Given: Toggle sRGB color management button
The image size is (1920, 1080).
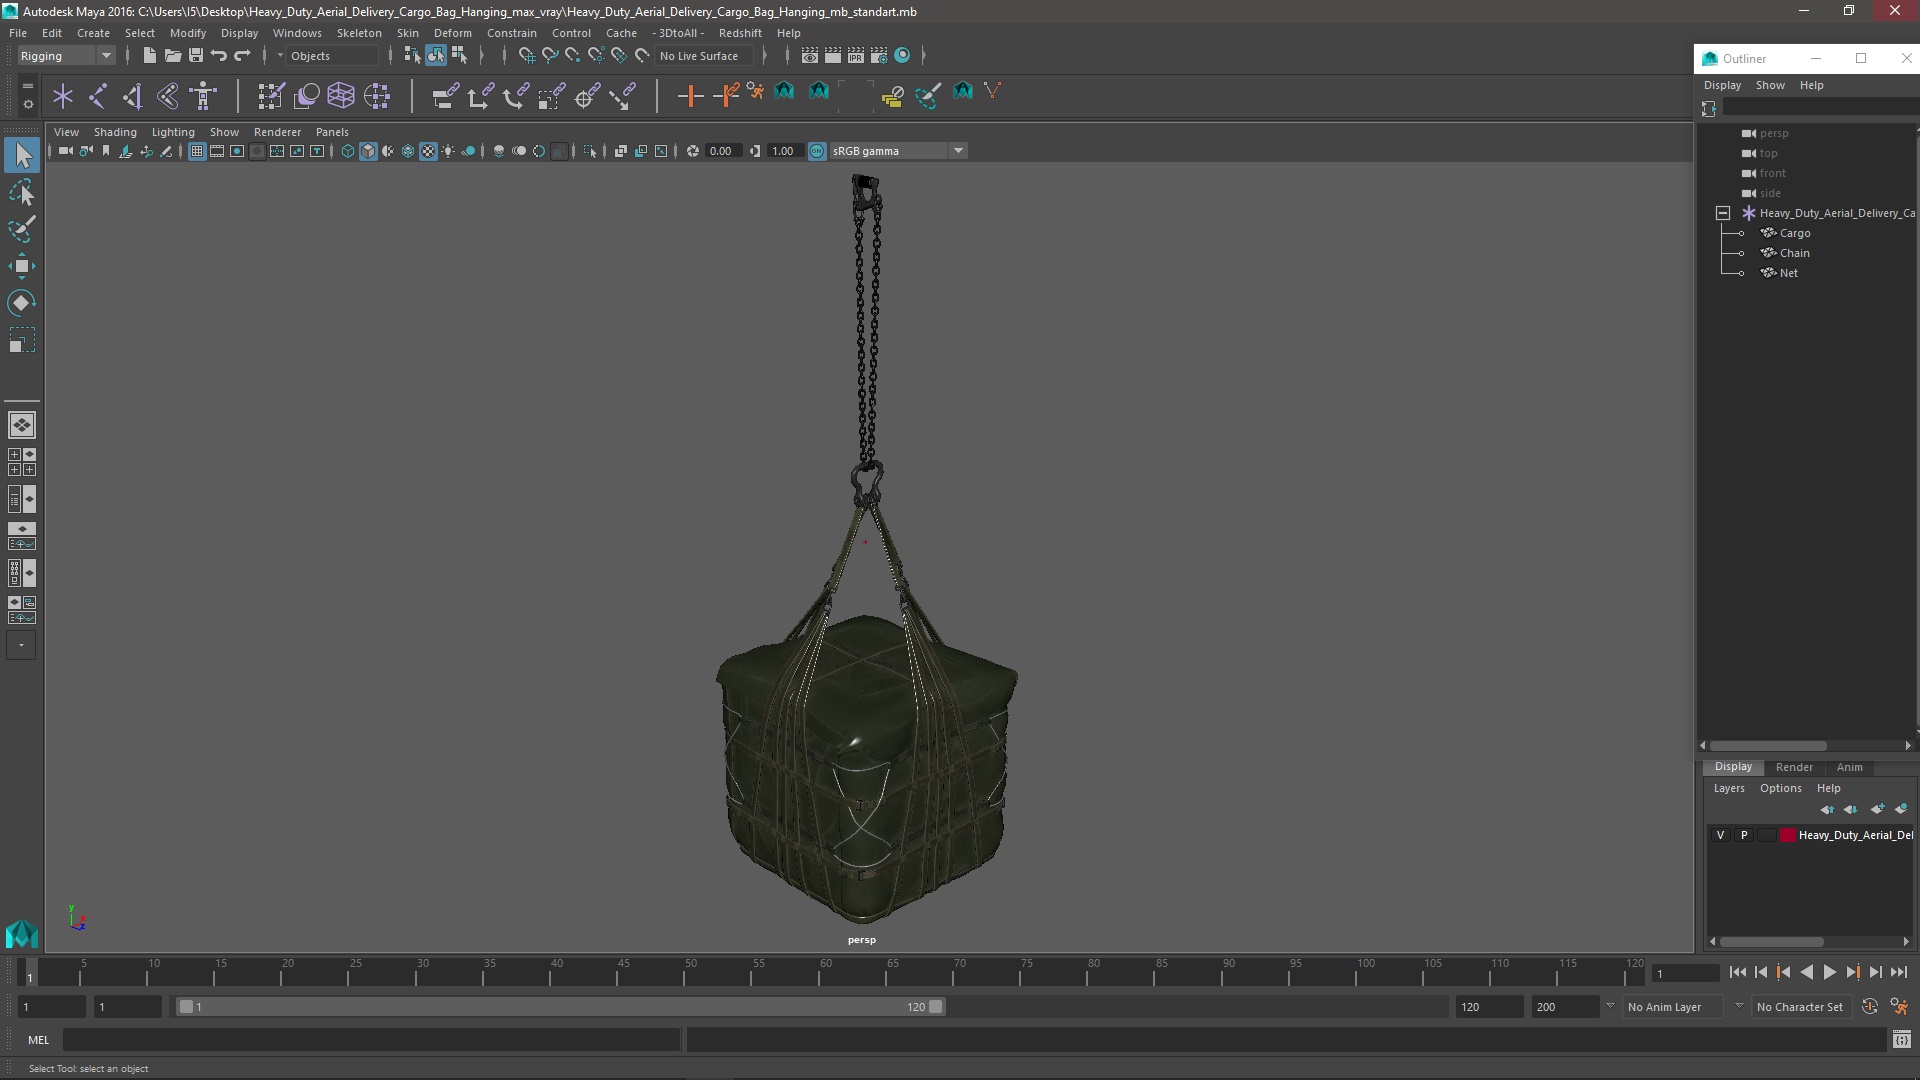Looking at the screenshot, I should click(x=817, y=151).
